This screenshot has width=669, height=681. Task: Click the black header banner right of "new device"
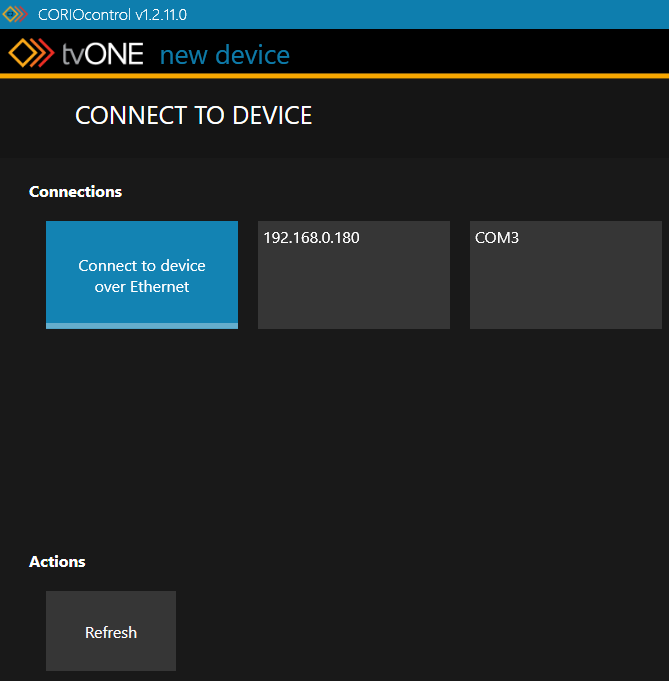480,52
